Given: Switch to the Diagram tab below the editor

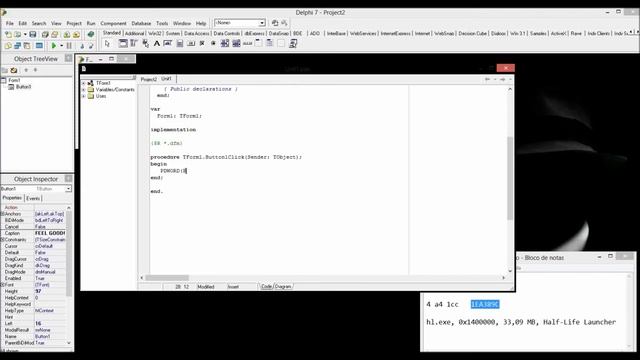Looking at the screenshot, I should (283, 287).
